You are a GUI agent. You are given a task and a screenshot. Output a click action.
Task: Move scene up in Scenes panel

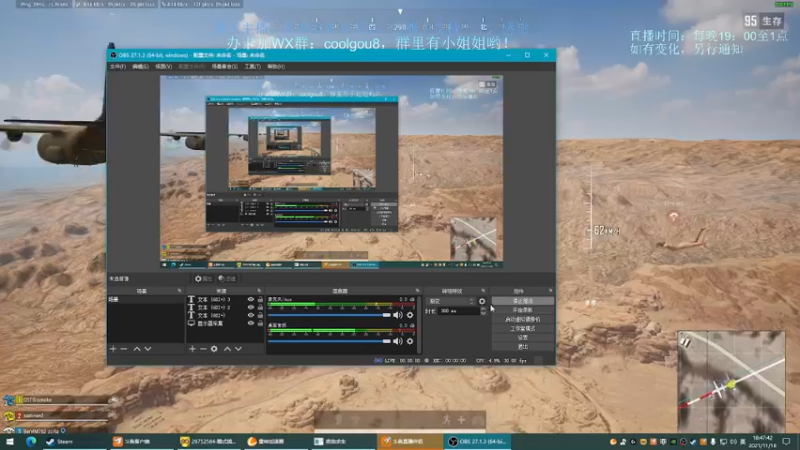point(137,349)
